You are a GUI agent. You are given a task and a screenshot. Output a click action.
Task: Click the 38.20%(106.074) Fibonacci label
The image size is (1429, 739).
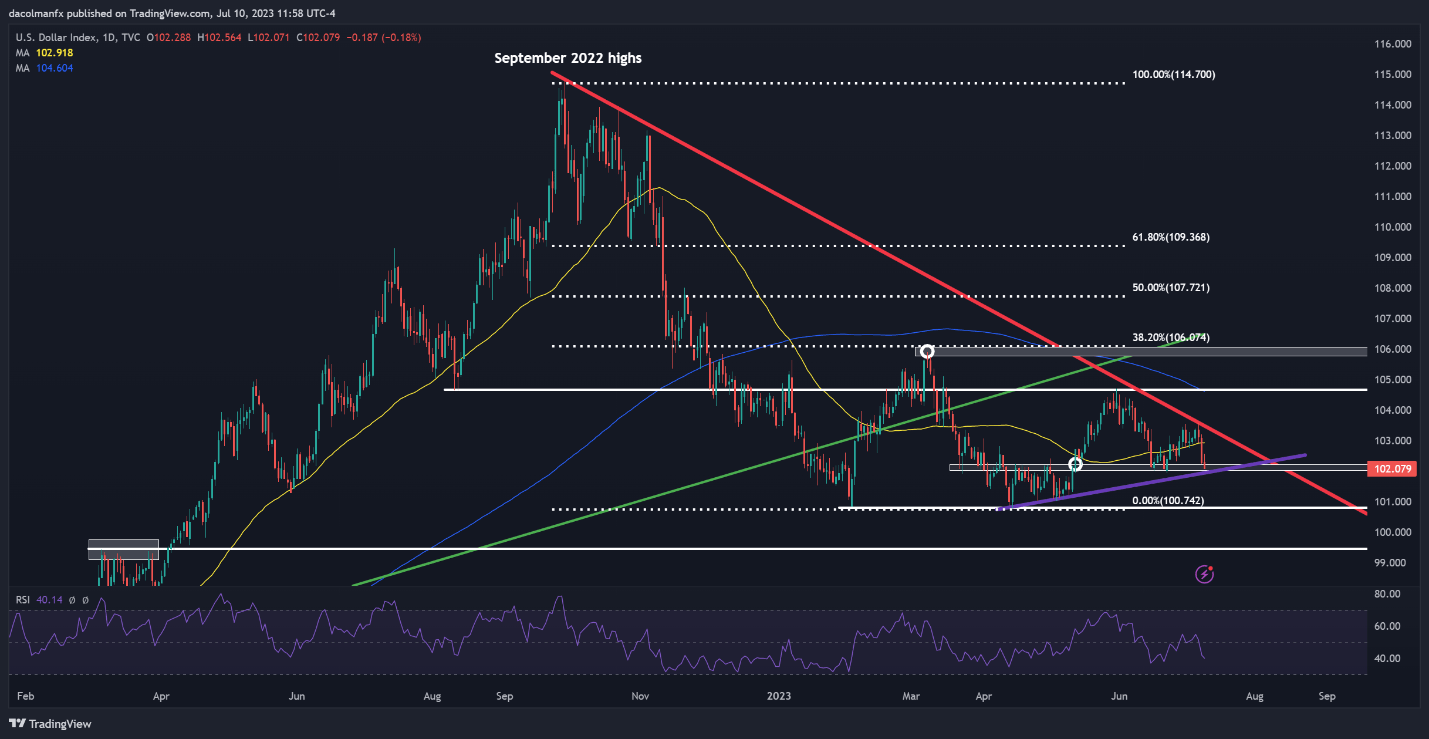point(1173,338)
